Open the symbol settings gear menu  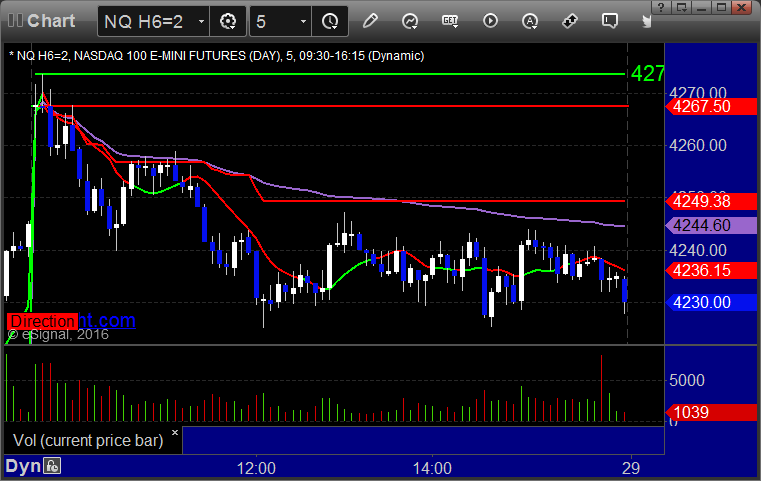tap(228, 21)
